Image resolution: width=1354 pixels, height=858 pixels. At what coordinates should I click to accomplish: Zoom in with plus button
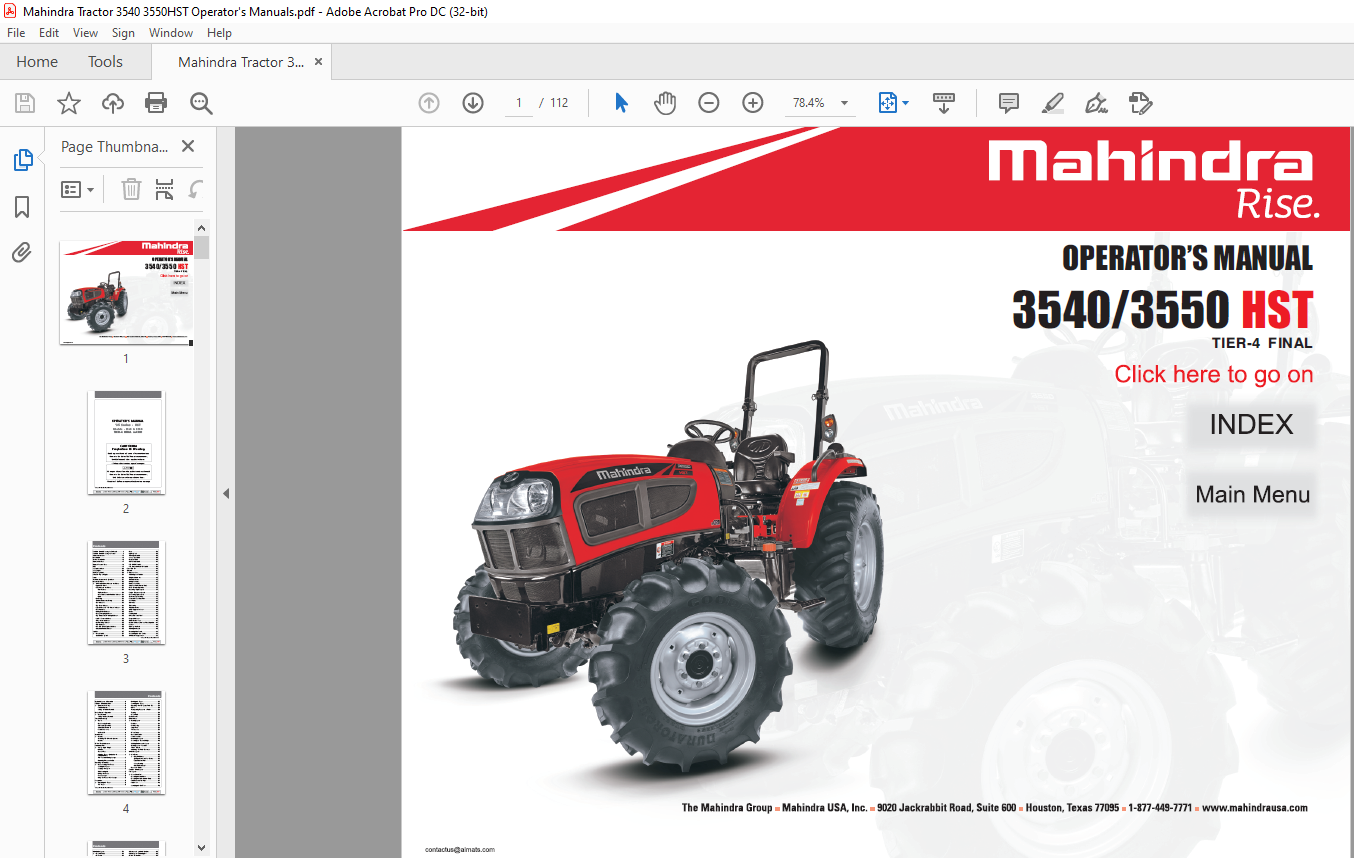[753, 103]
